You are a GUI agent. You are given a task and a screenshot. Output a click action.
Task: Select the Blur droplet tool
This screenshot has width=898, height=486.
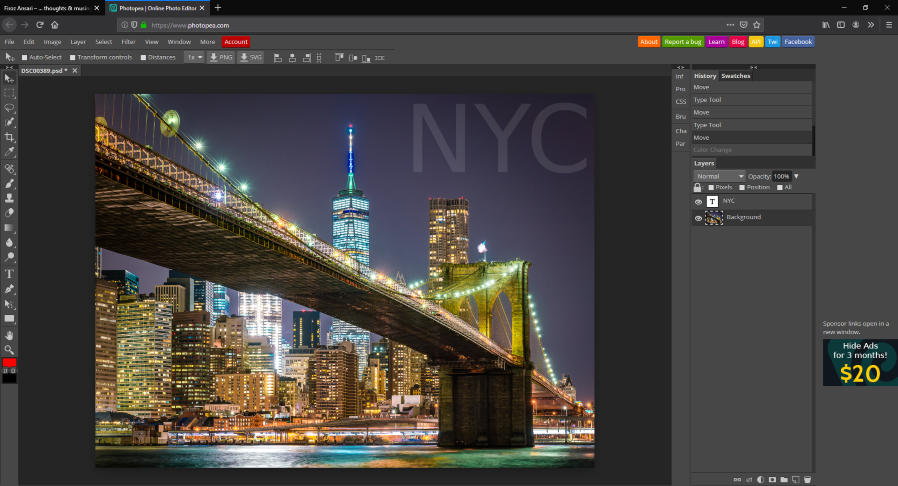click(x=9, y=243)
